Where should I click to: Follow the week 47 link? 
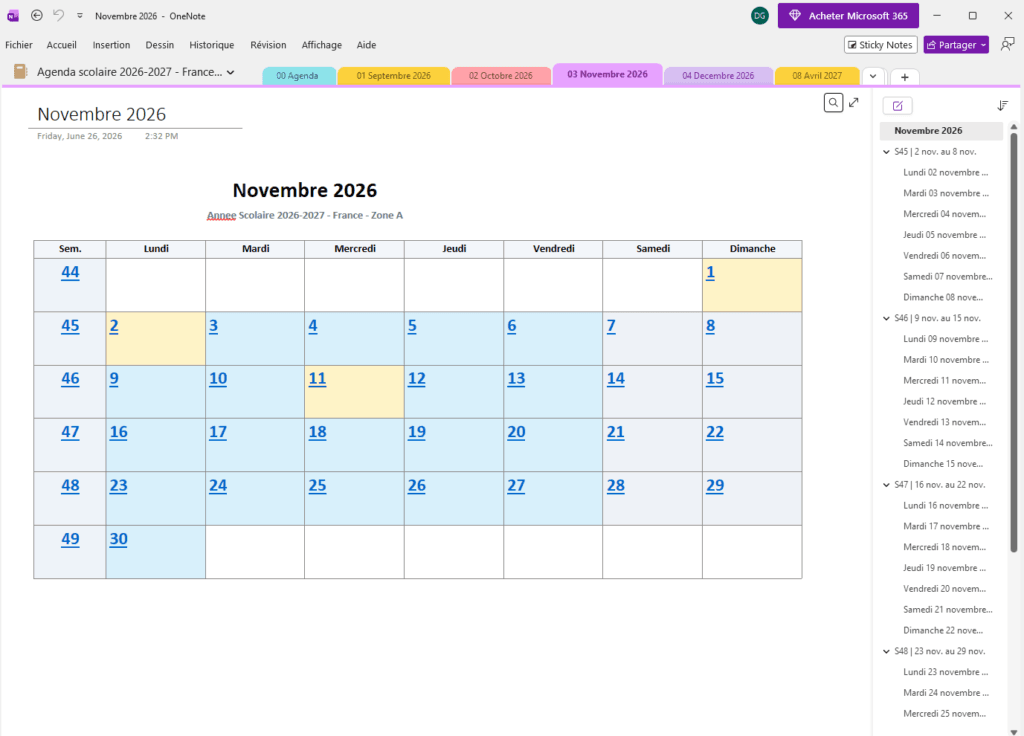click(x=70, y=432)
